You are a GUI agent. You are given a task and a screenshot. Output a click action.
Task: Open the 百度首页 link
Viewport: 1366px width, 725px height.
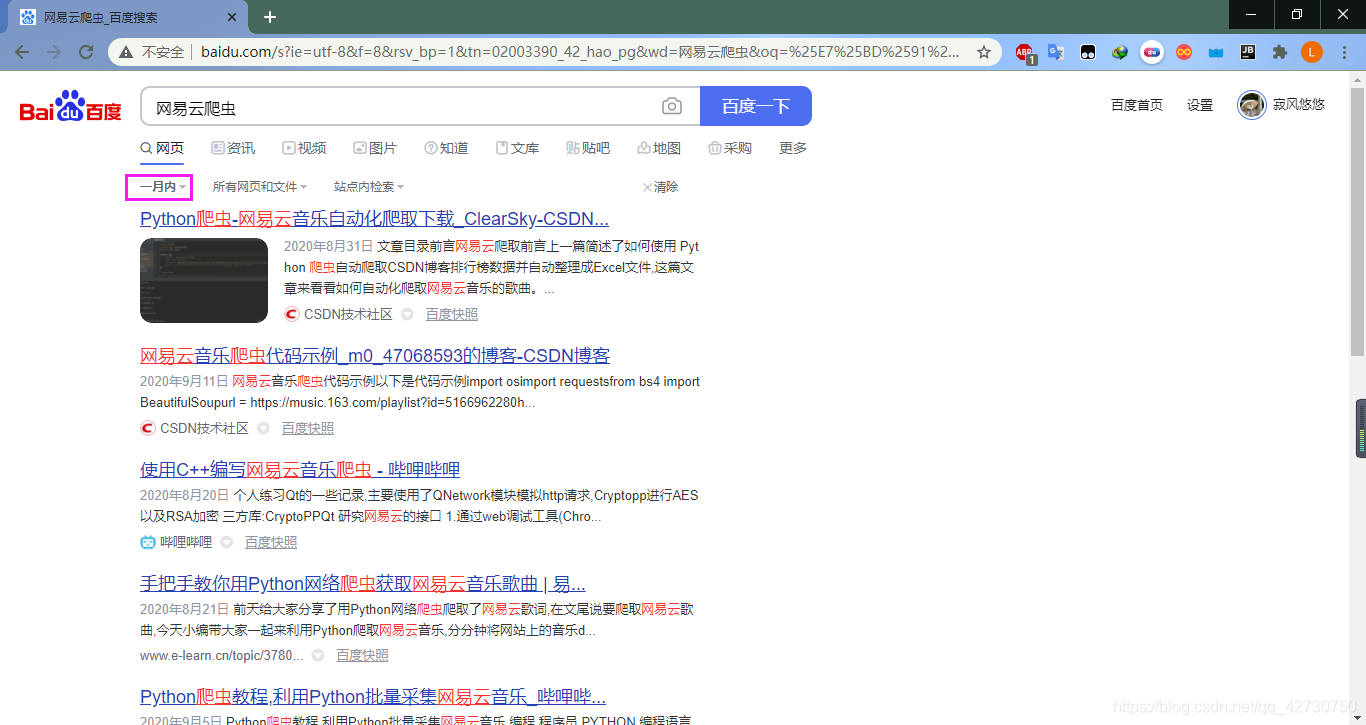1137,105
